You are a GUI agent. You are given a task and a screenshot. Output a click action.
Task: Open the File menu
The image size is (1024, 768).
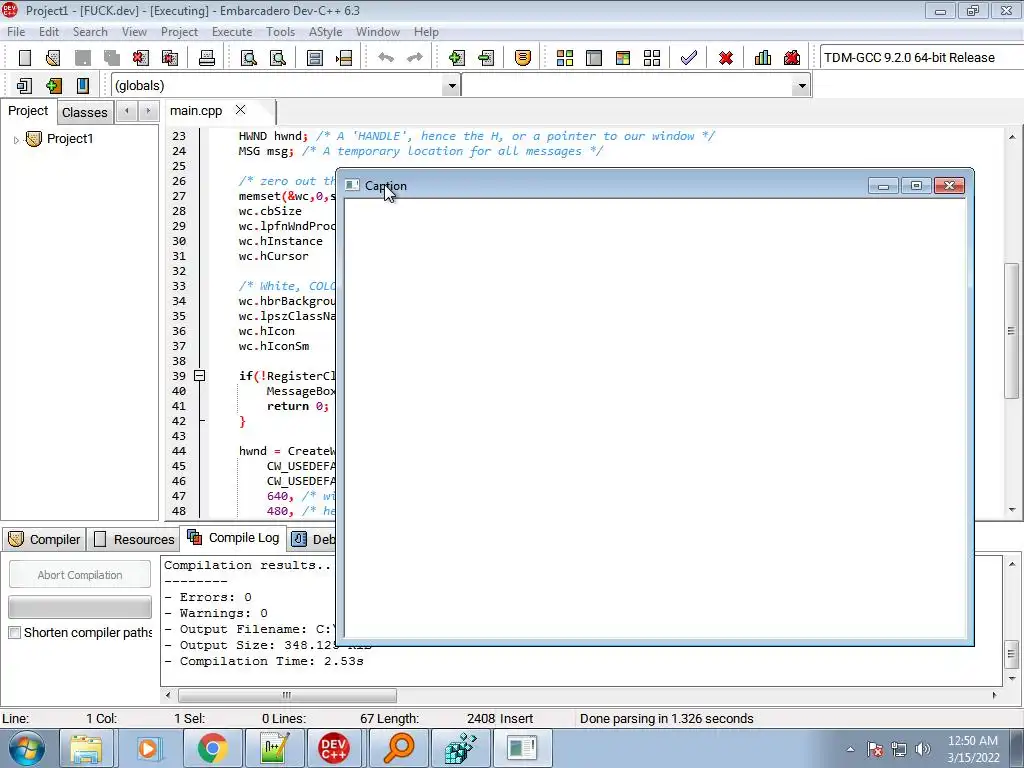16,32
